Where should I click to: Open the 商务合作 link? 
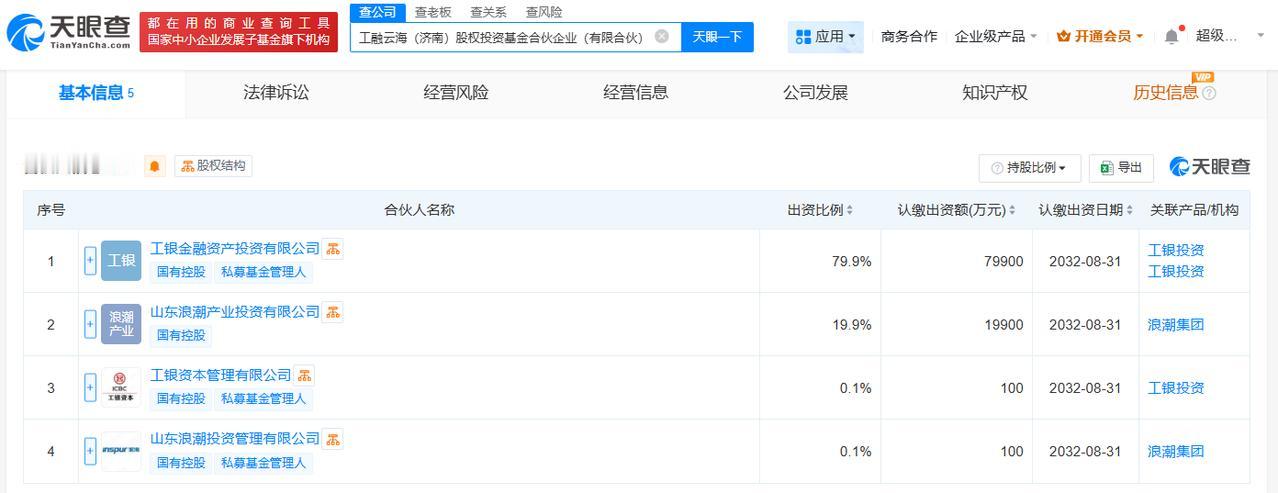[x=909, y=37]
